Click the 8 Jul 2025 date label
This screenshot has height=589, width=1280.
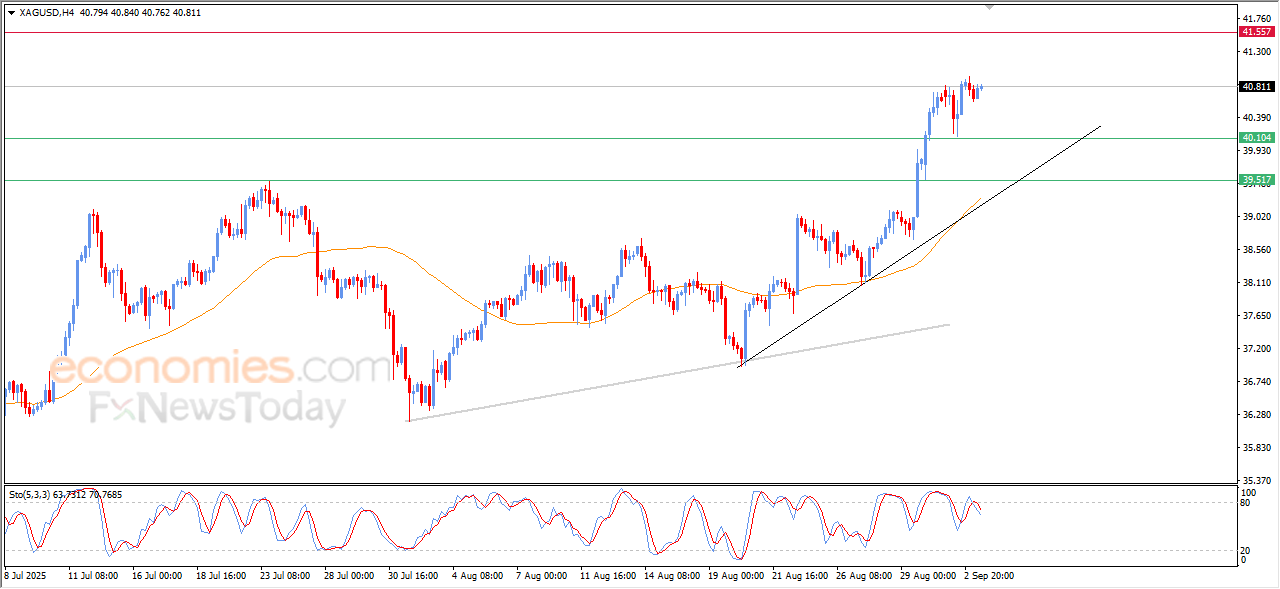(x=26, y=576)
